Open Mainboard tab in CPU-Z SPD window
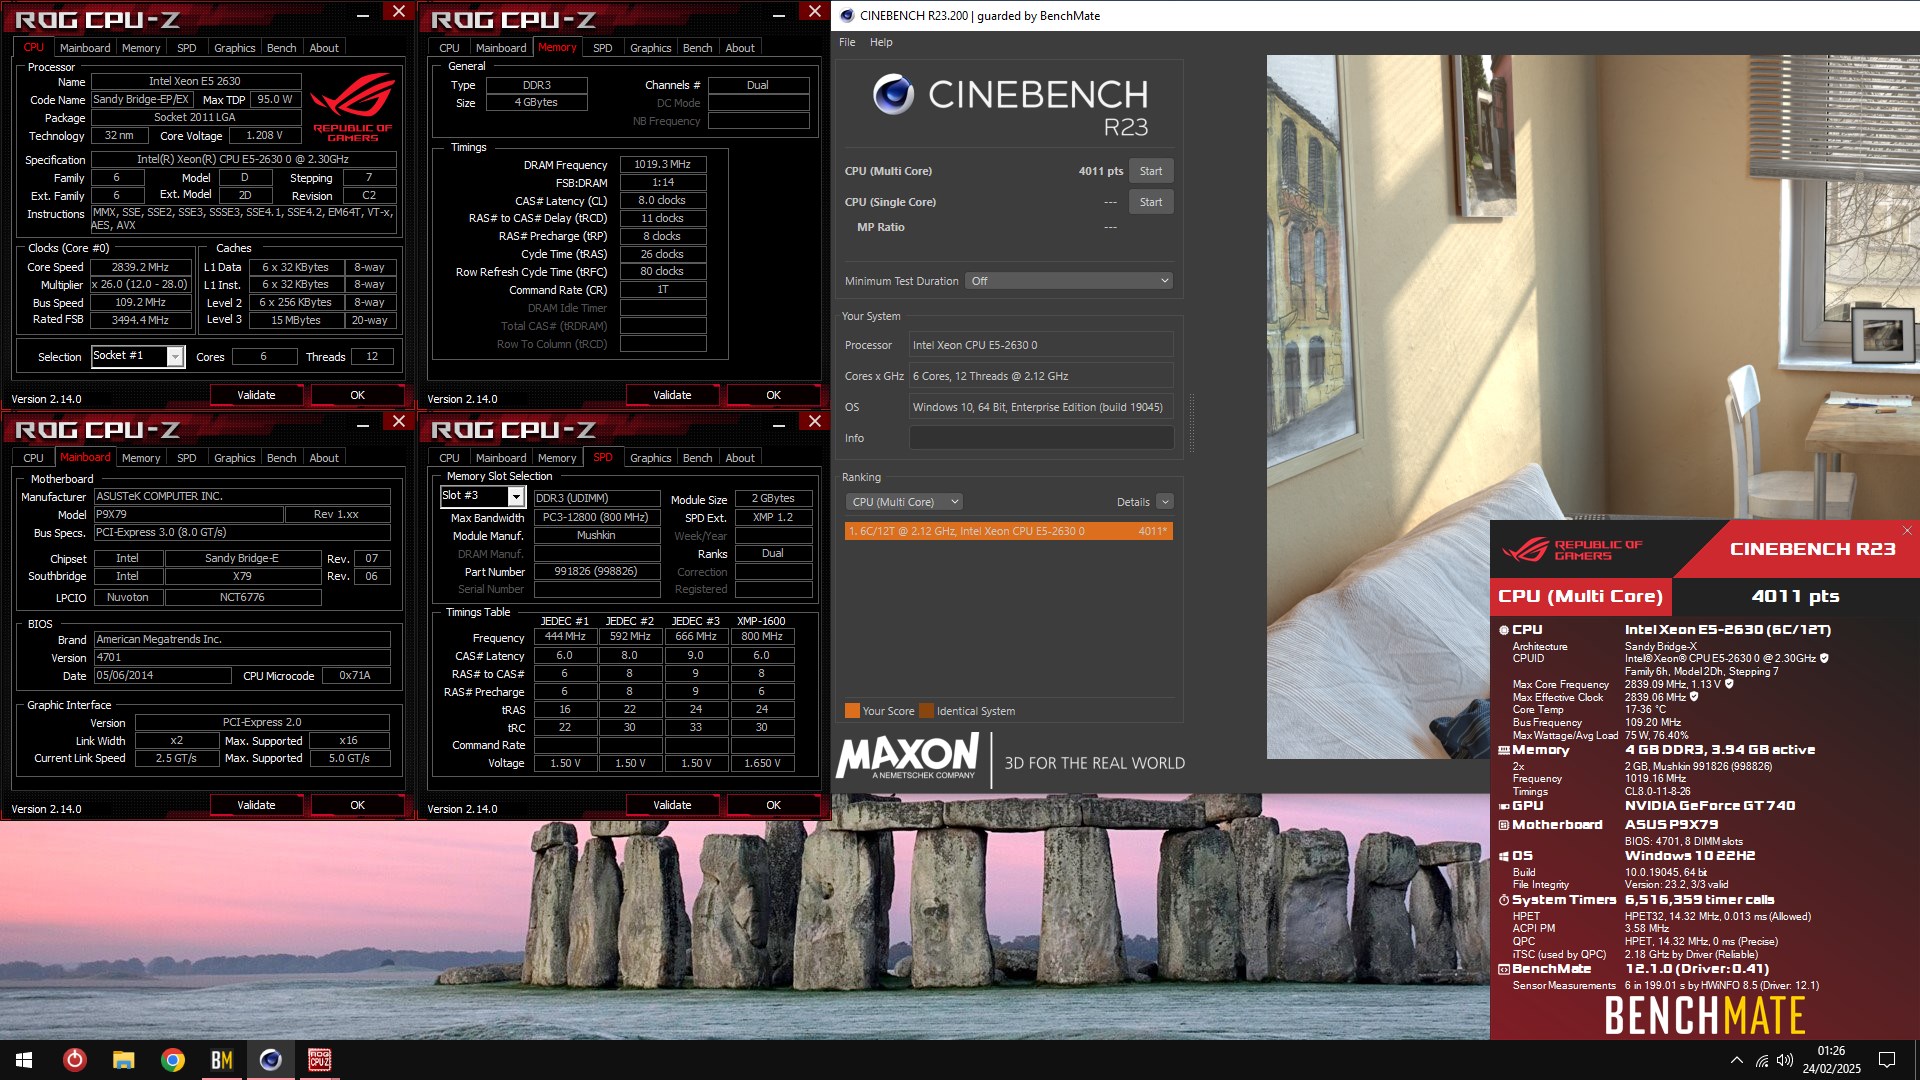This screenshot has width=1920, height=1080. [501, 458]
